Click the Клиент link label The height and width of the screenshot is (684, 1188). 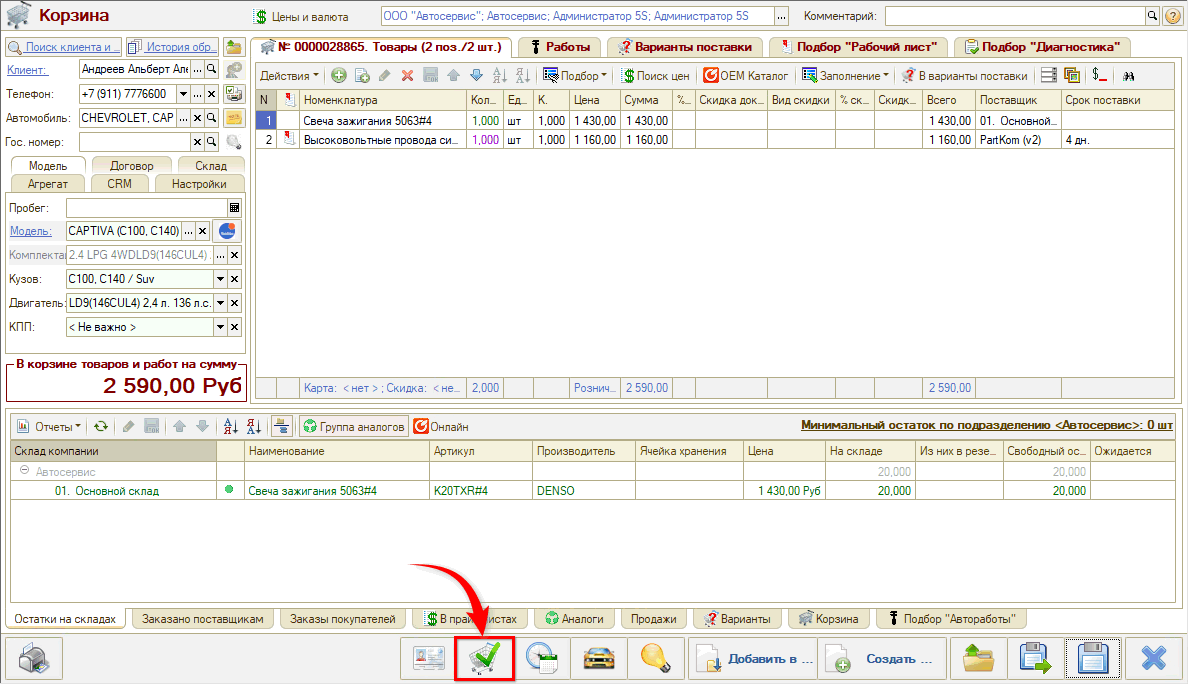click(26, 70)
